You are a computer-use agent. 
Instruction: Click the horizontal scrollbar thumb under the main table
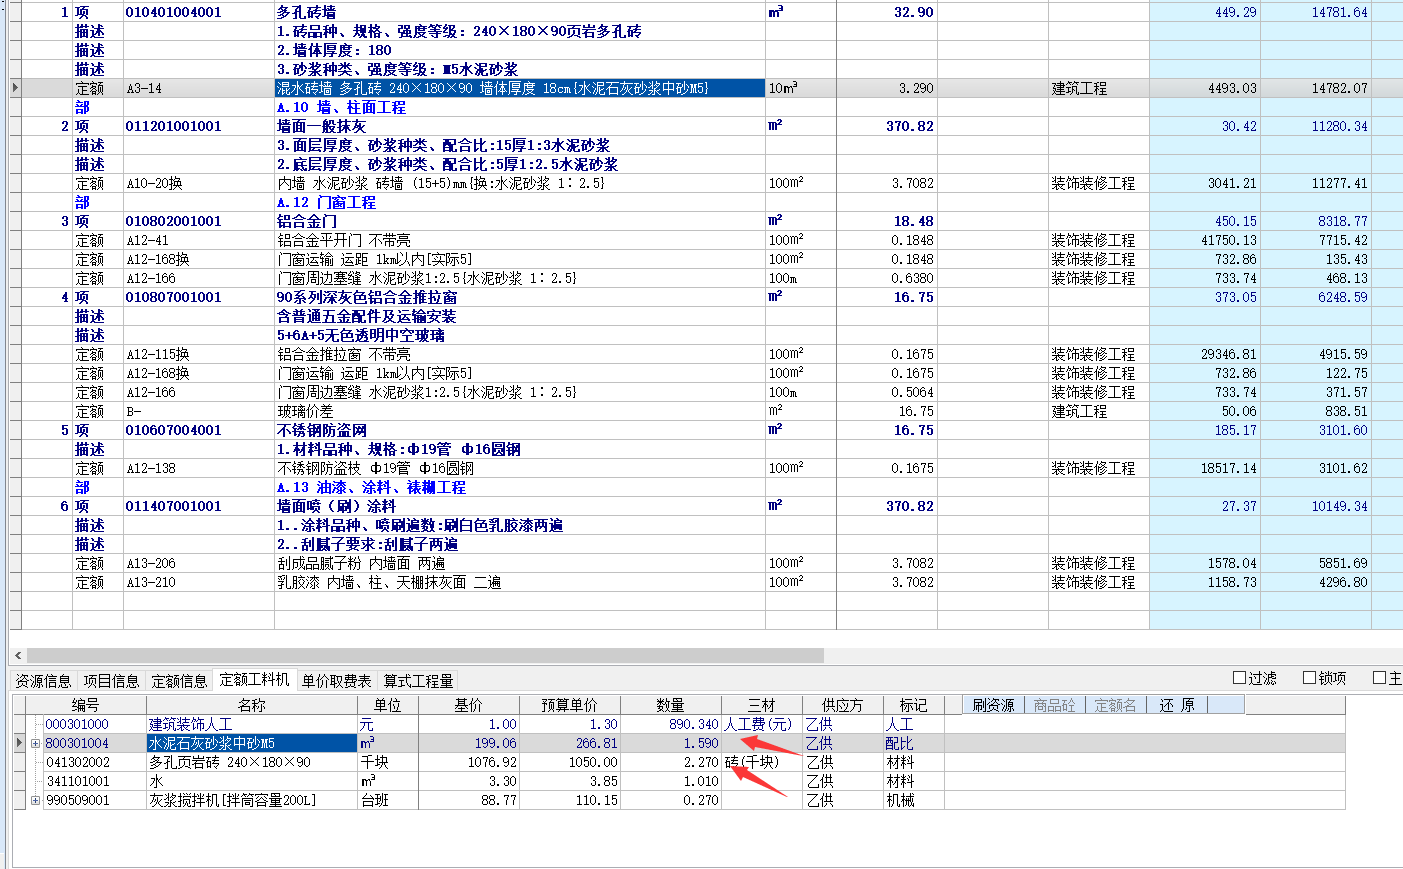pyautogui.click(x=425, y=656)
